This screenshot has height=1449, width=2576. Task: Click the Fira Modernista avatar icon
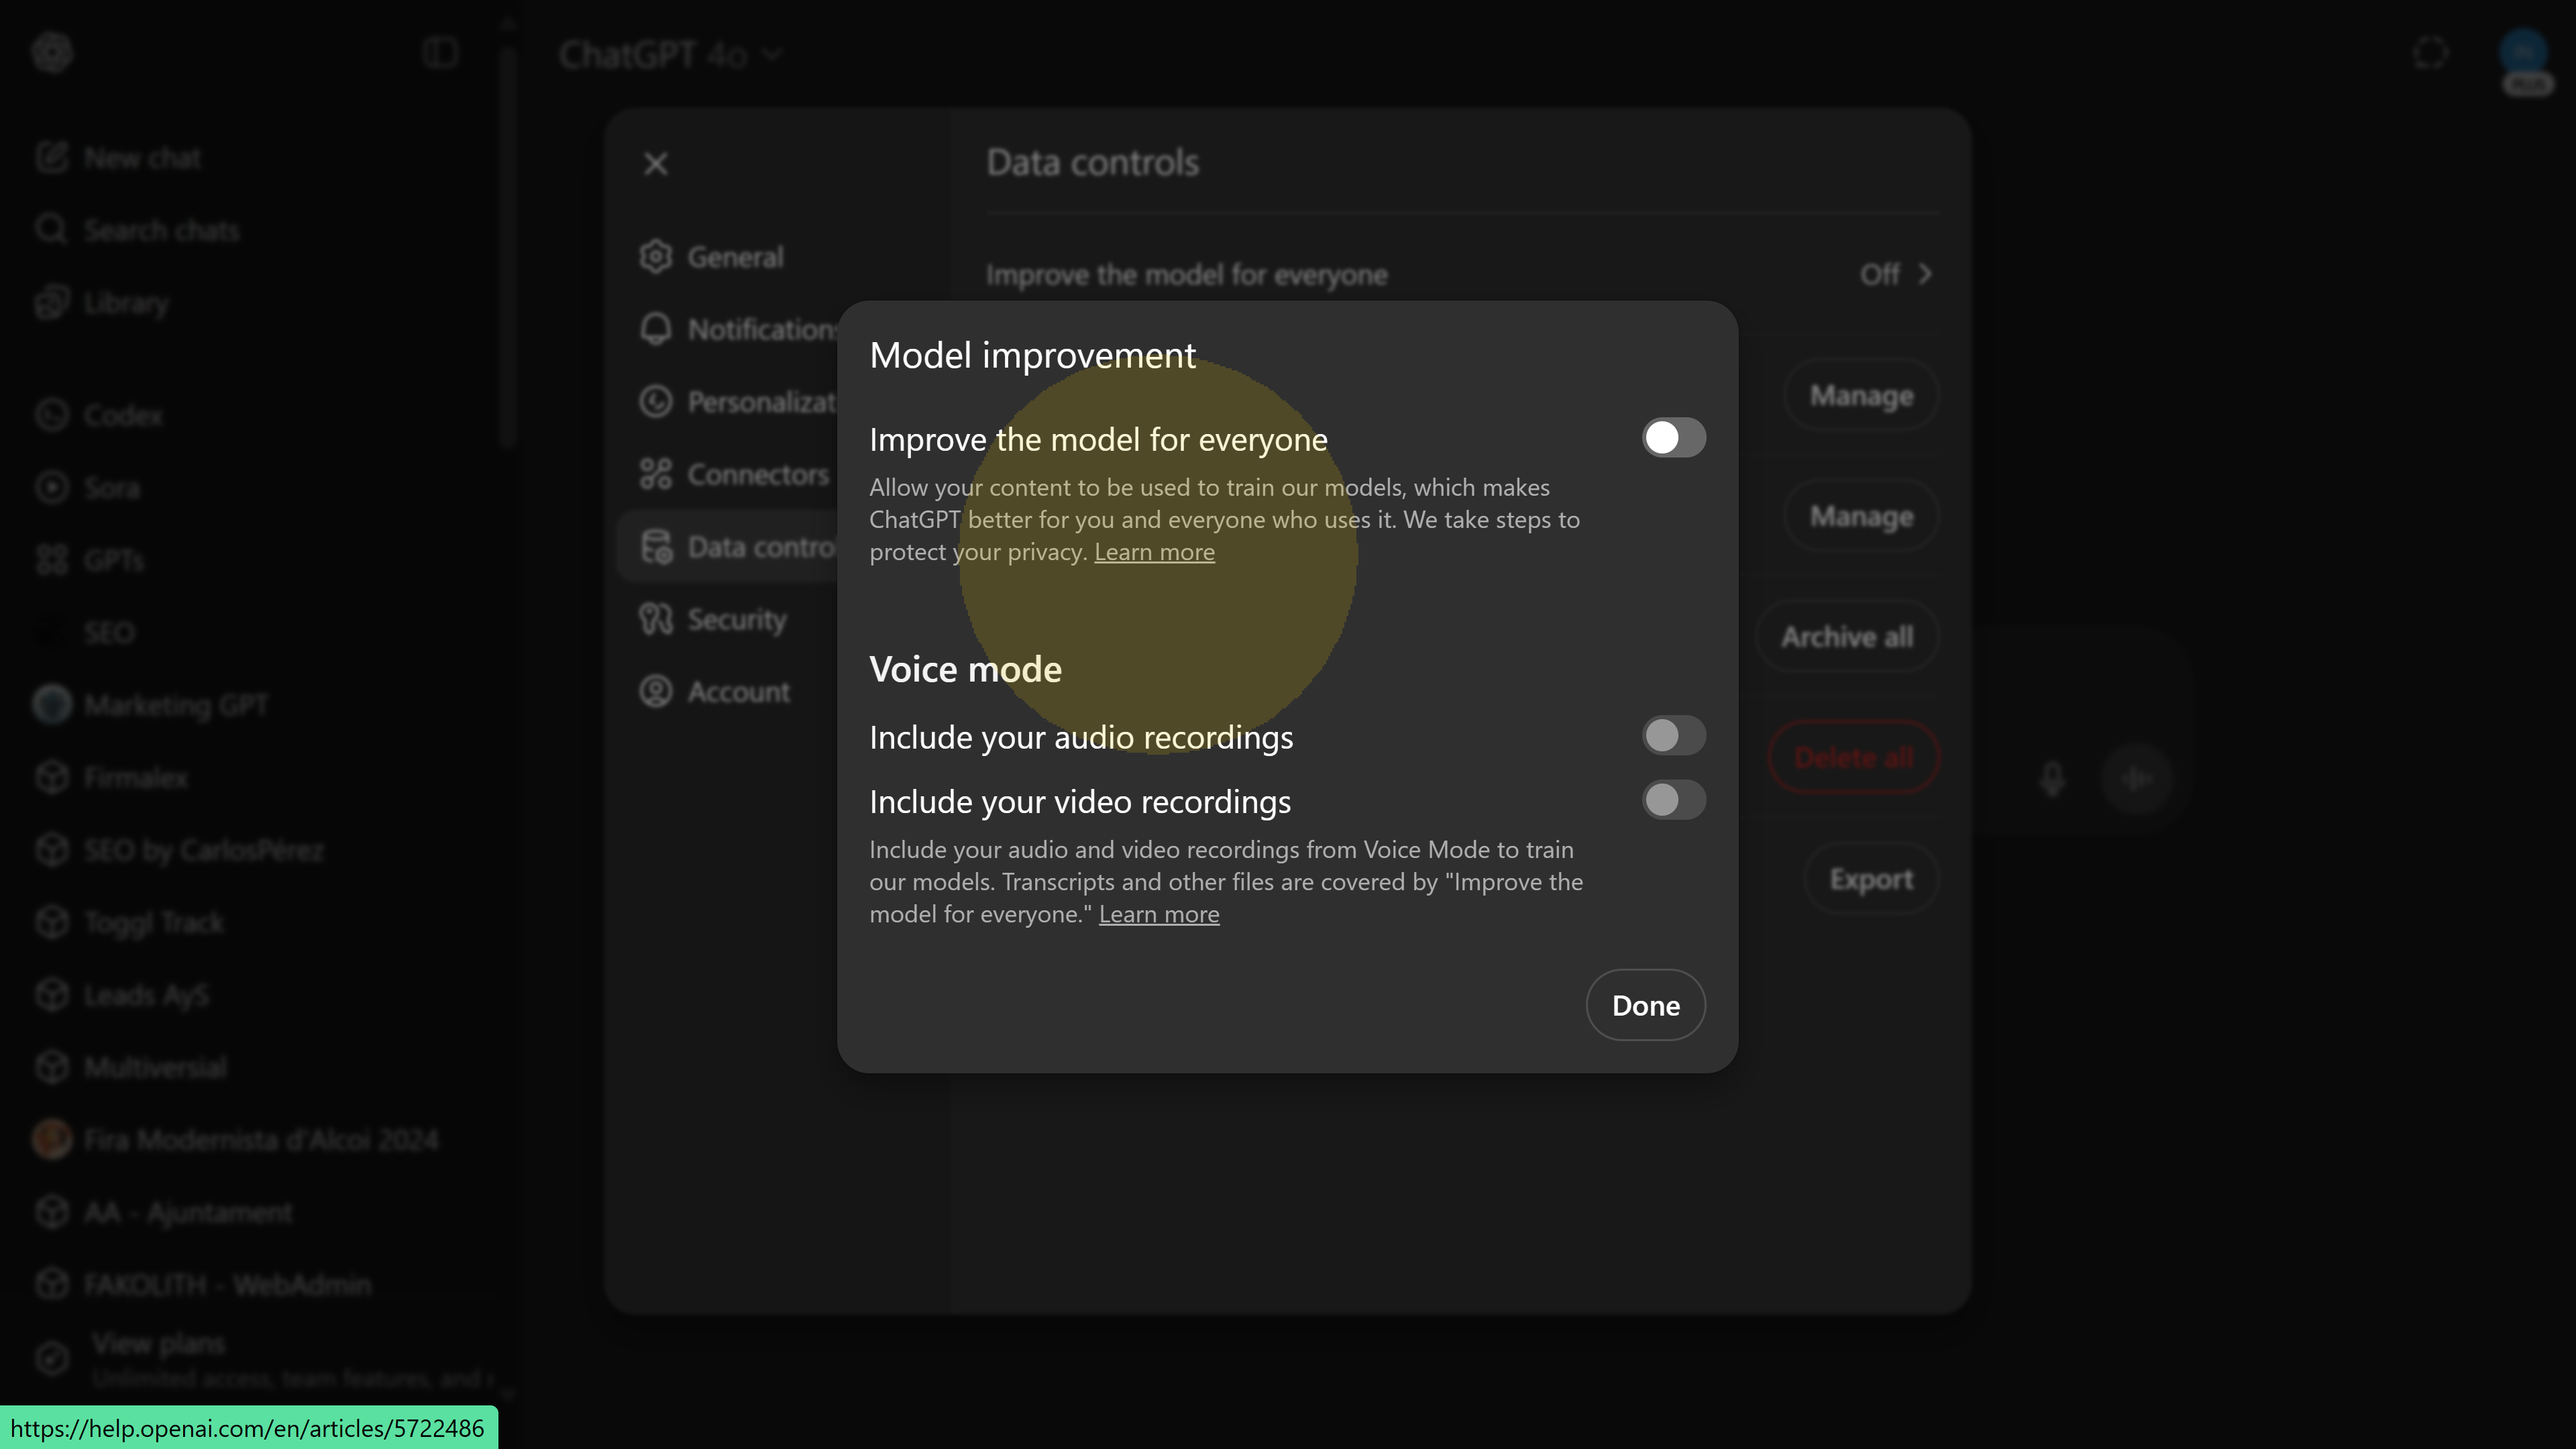(x=52, y=1140)
